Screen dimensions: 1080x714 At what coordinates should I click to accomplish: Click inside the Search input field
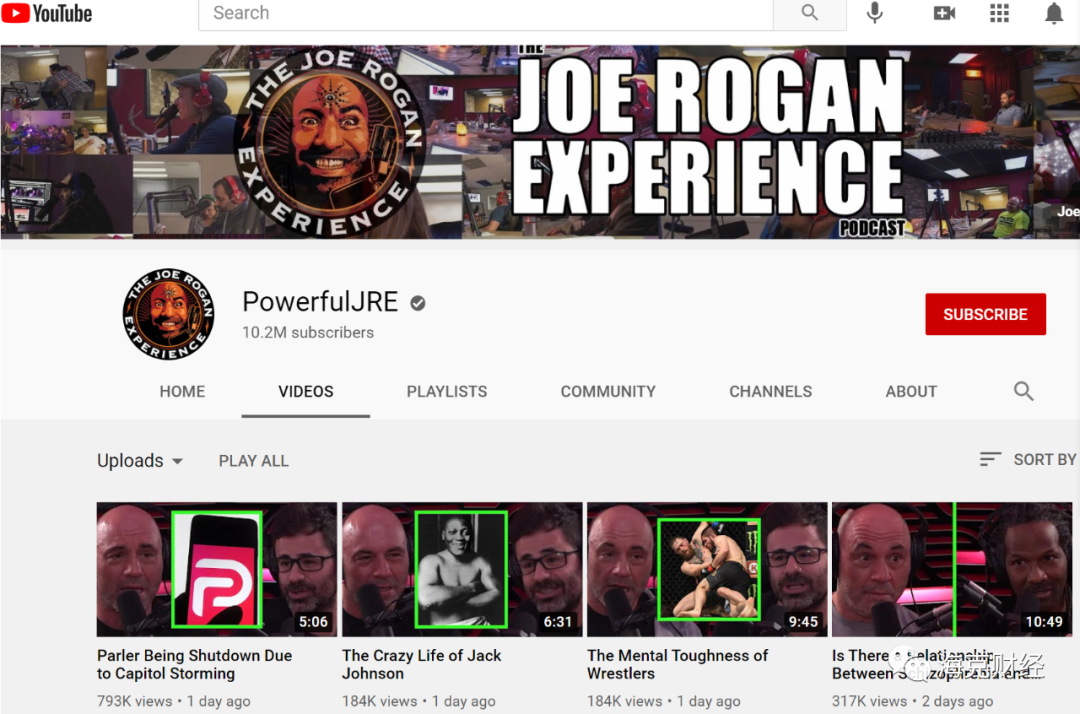tap(485, 13)
